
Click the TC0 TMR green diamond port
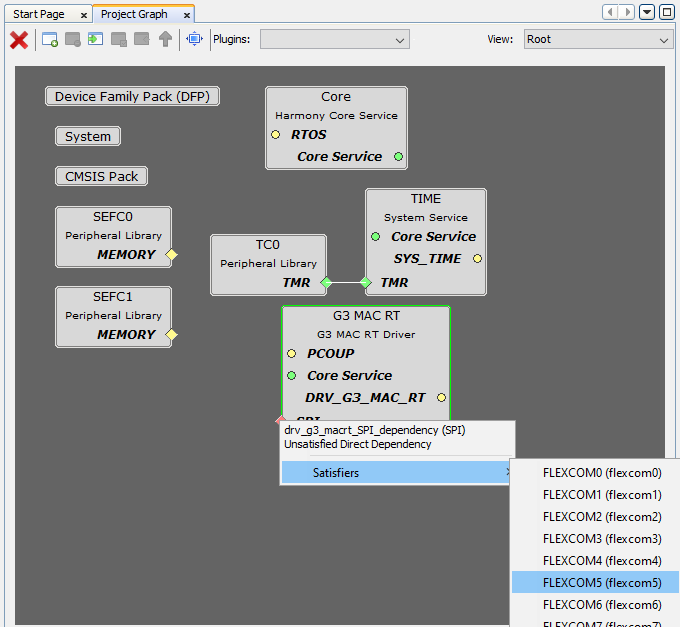(x=326, y=283)
